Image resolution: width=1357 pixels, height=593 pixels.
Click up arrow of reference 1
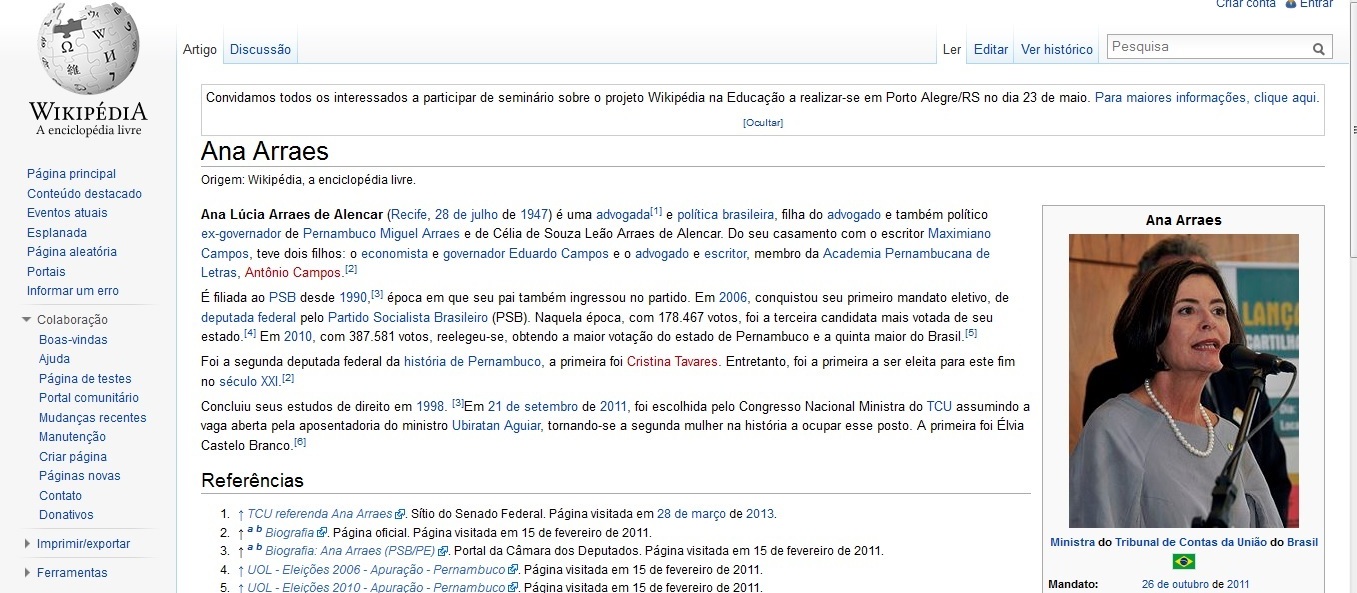[x=241, y=514]
